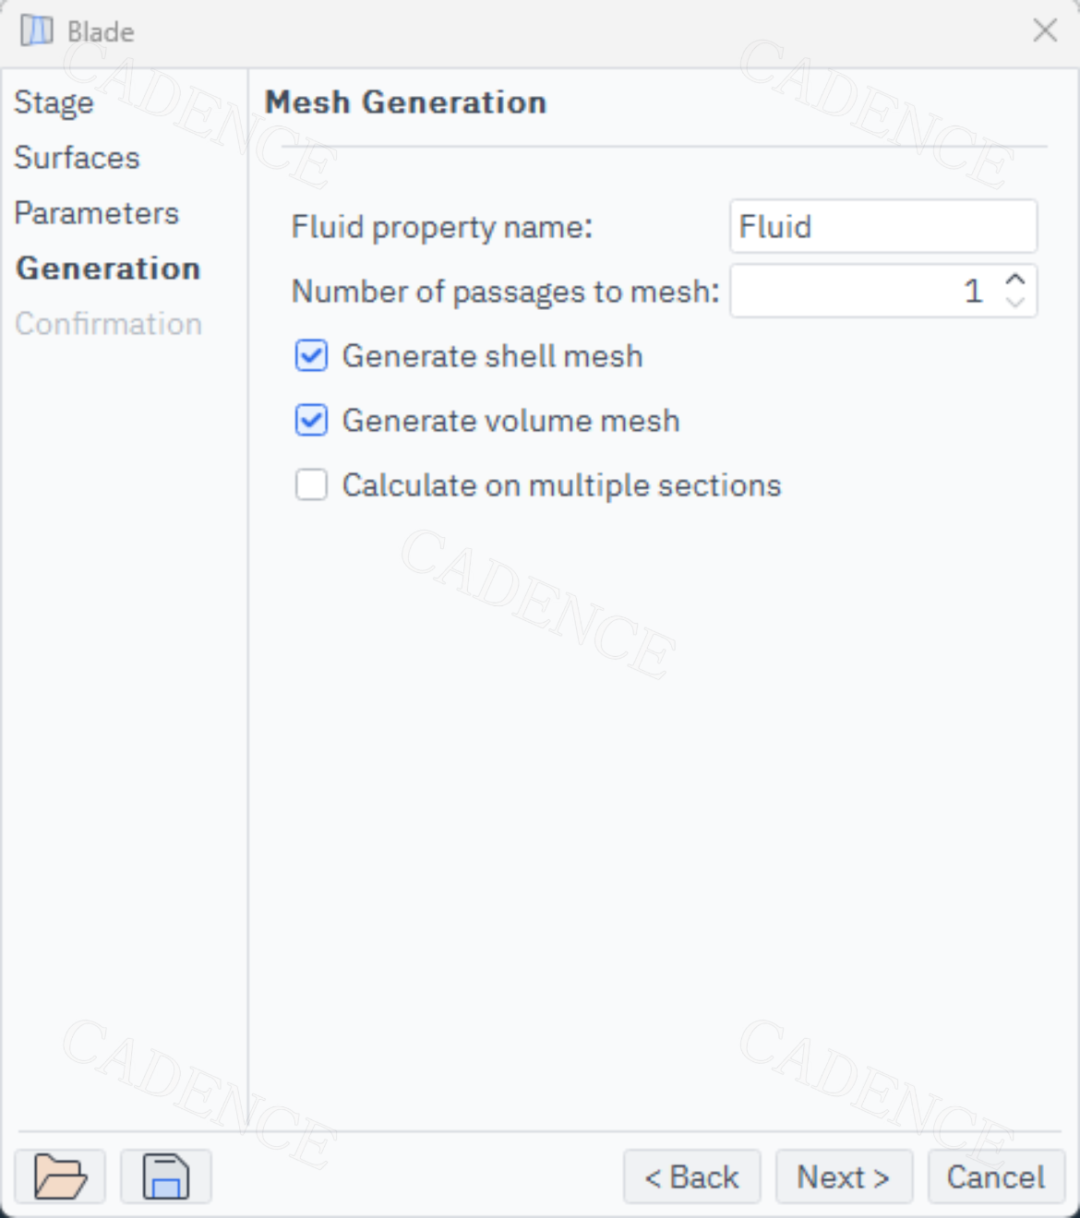Disable Generate volume mesh option

(311, 421)
